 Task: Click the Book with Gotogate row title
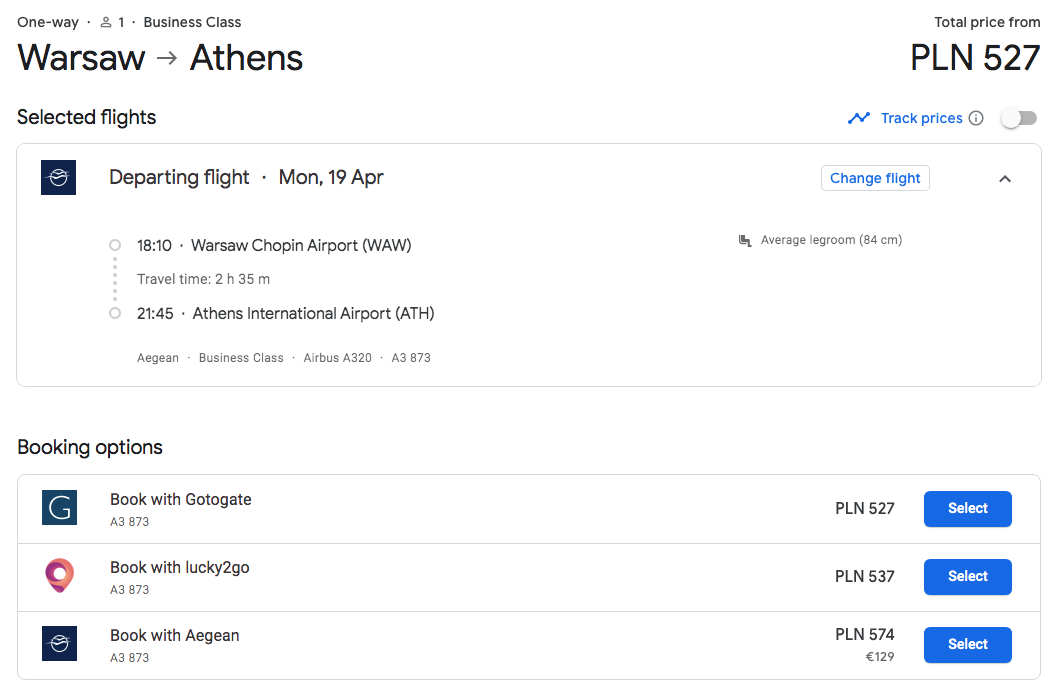pyautogui.click(x=180, y=499)
